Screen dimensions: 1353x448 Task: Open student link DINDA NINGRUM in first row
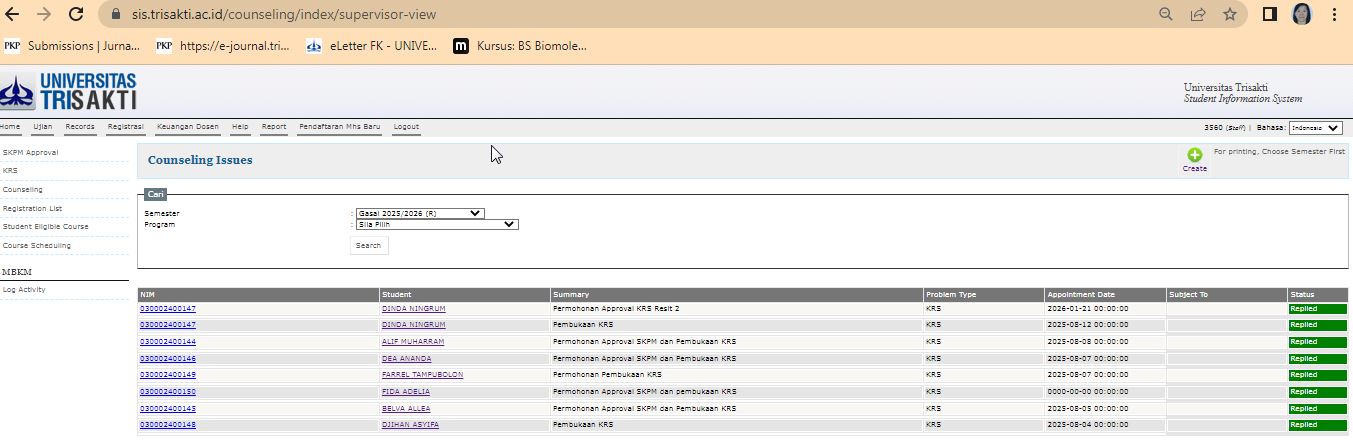pyautogui.click(x=413, y=309)
